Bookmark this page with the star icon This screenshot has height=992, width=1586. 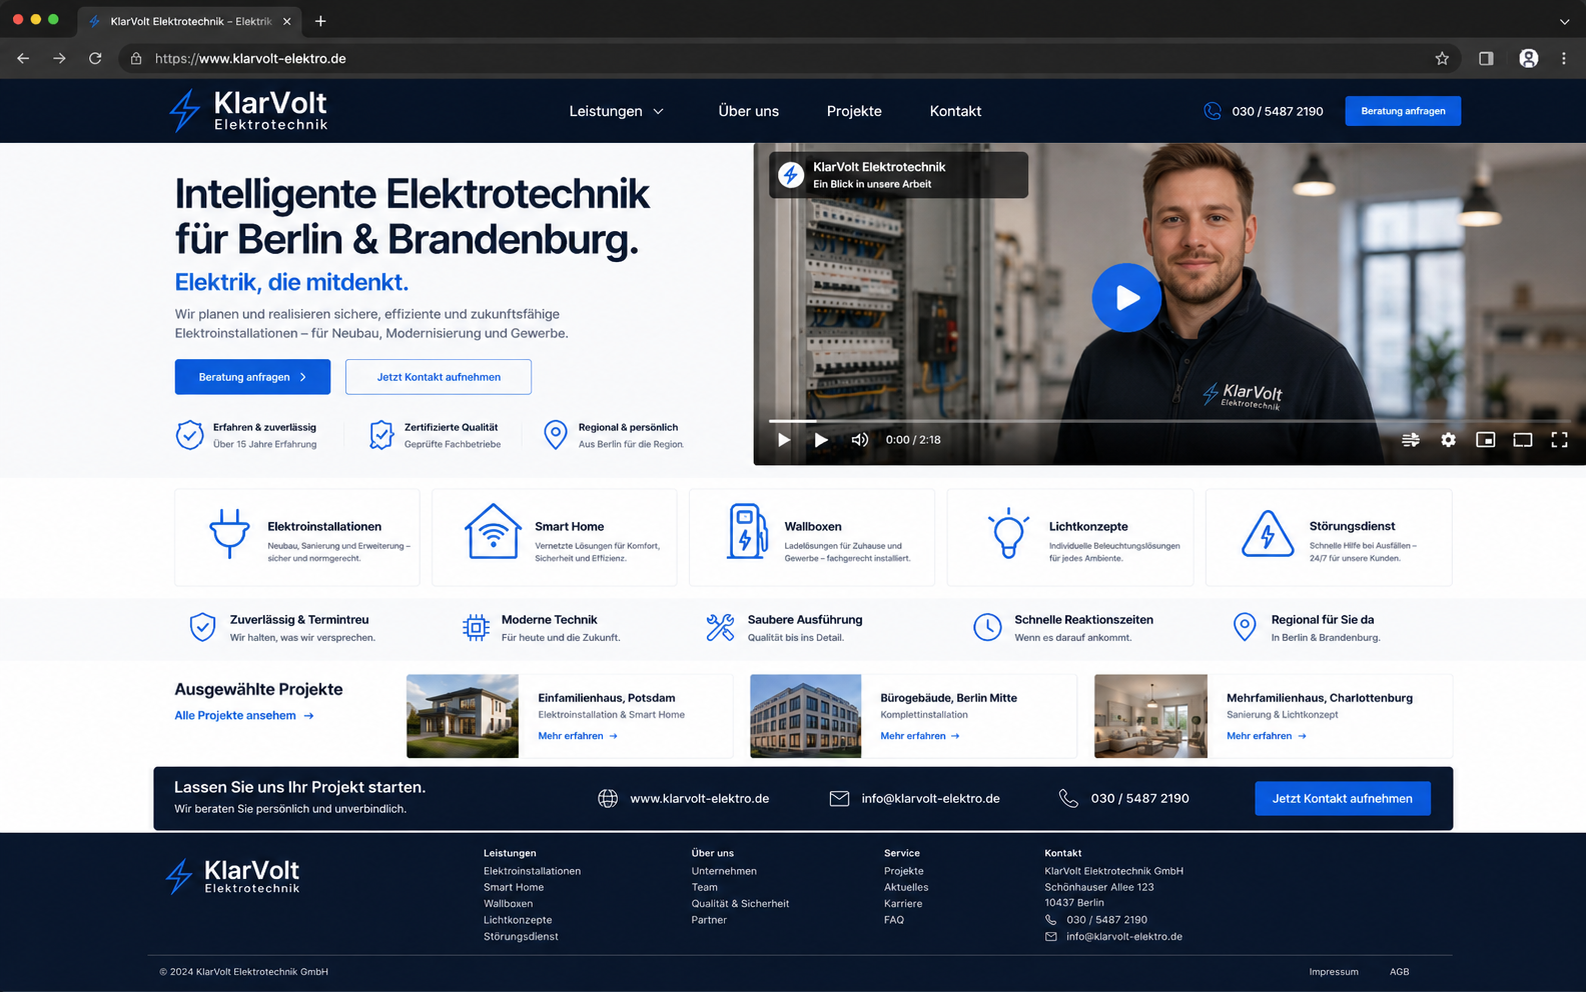coord(1442,59)
